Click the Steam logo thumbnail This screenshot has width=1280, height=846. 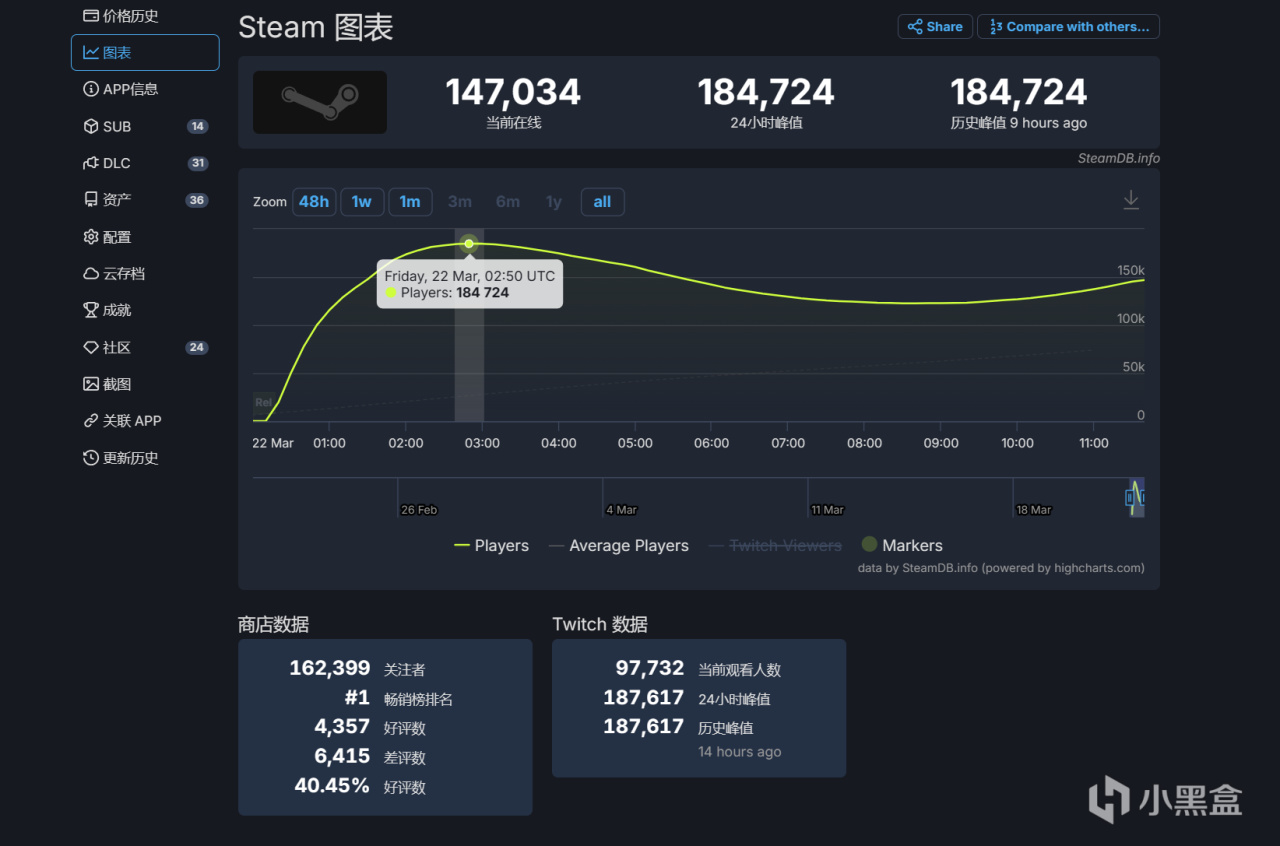pyautogui.click(x=320, y=102)
